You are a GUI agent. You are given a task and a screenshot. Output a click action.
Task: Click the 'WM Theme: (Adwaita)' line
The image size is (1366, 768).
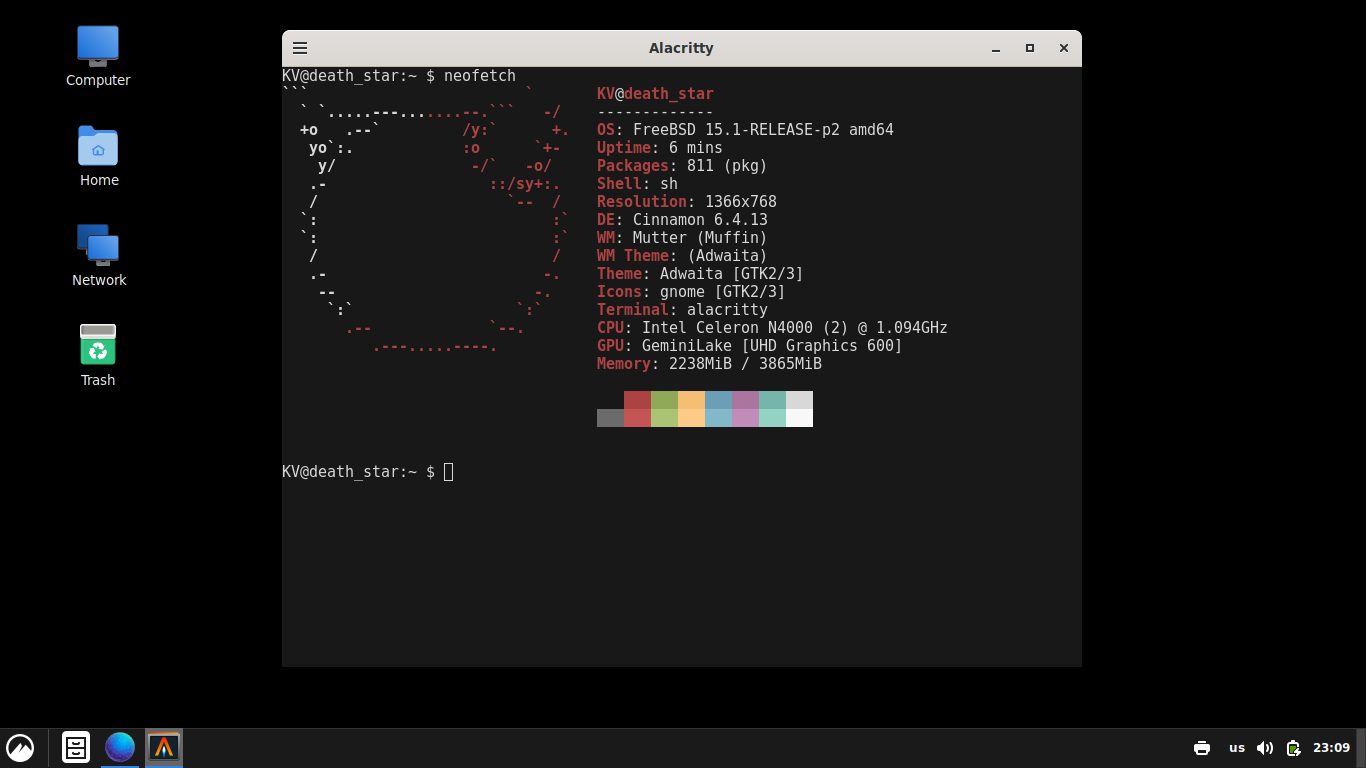pyautogui.click(x=682, y=256)
